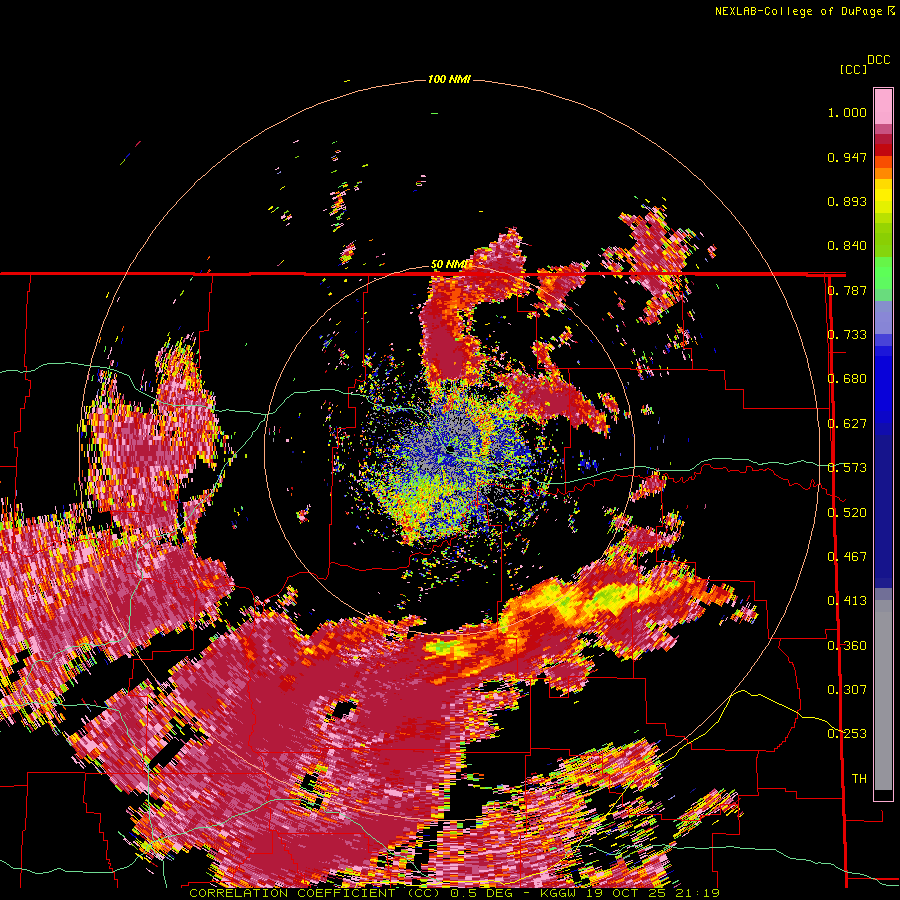Click the 0.5 DEG elevation text
The height and width of the screenshot is (900, 900).
484,893
